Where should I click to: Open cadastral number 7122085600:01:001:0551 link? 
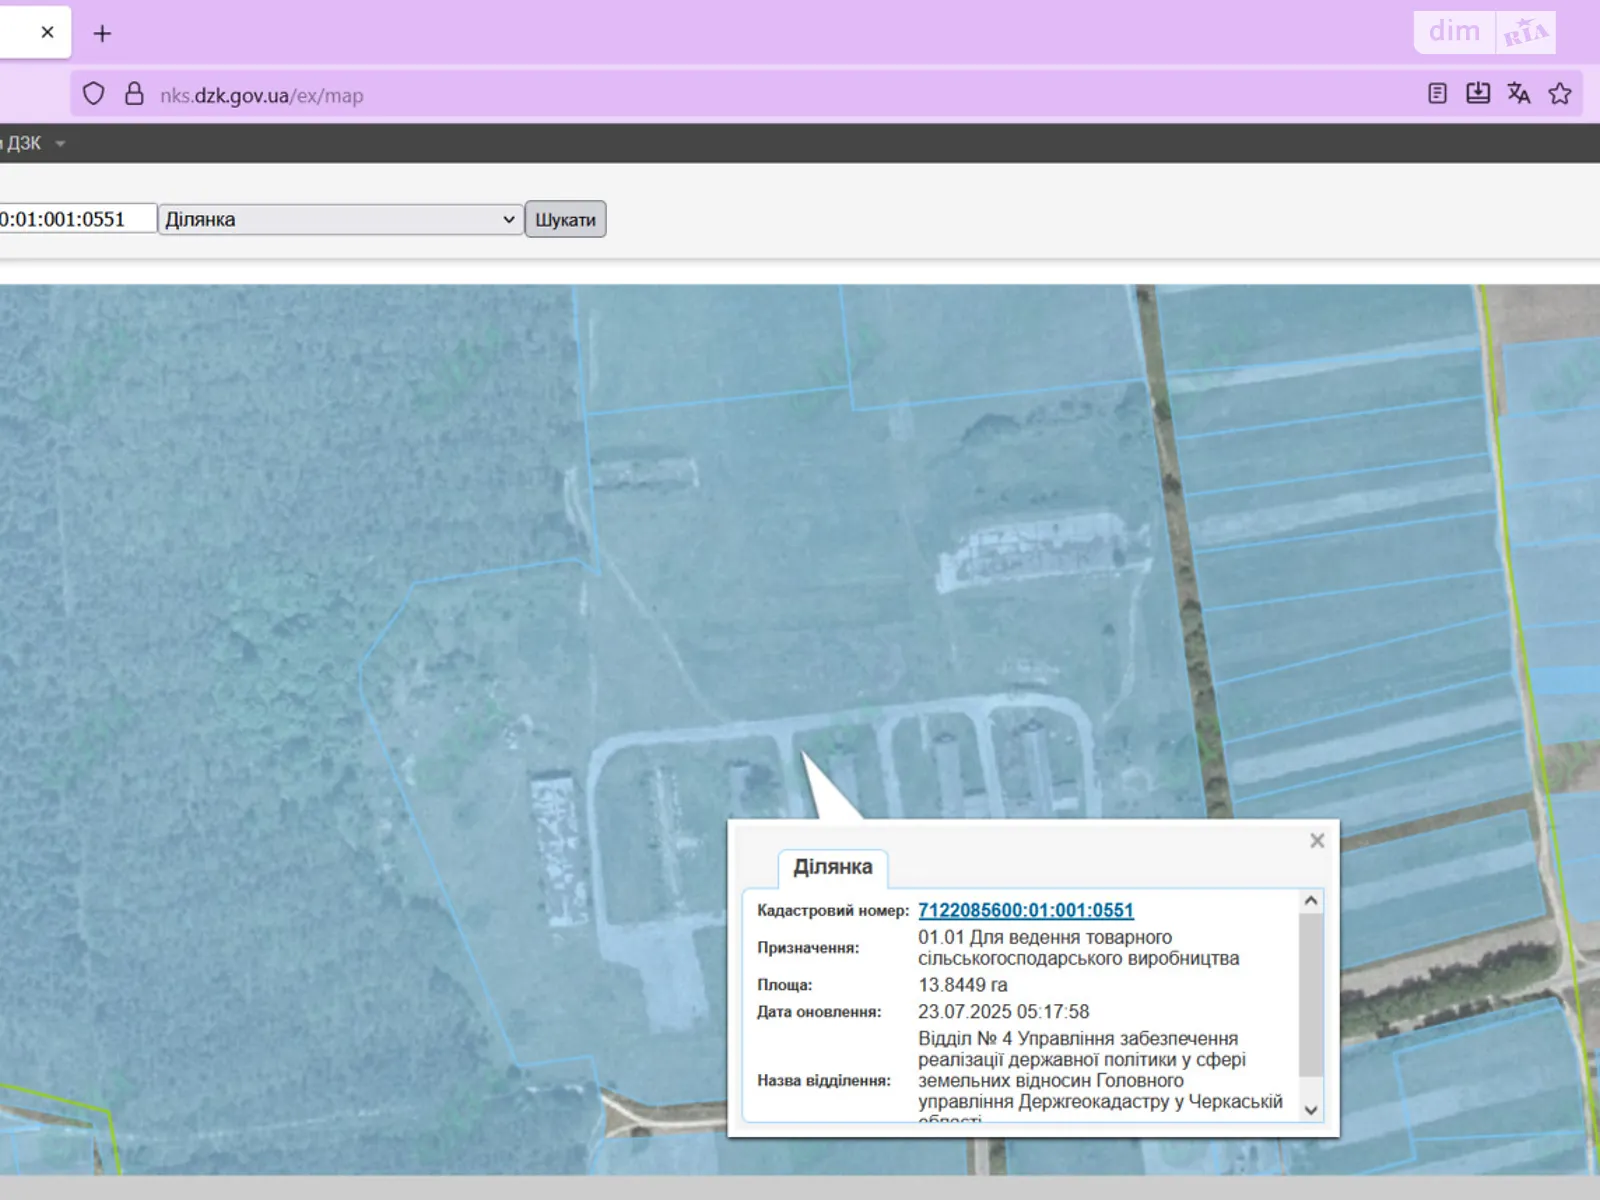[1025, 910]
